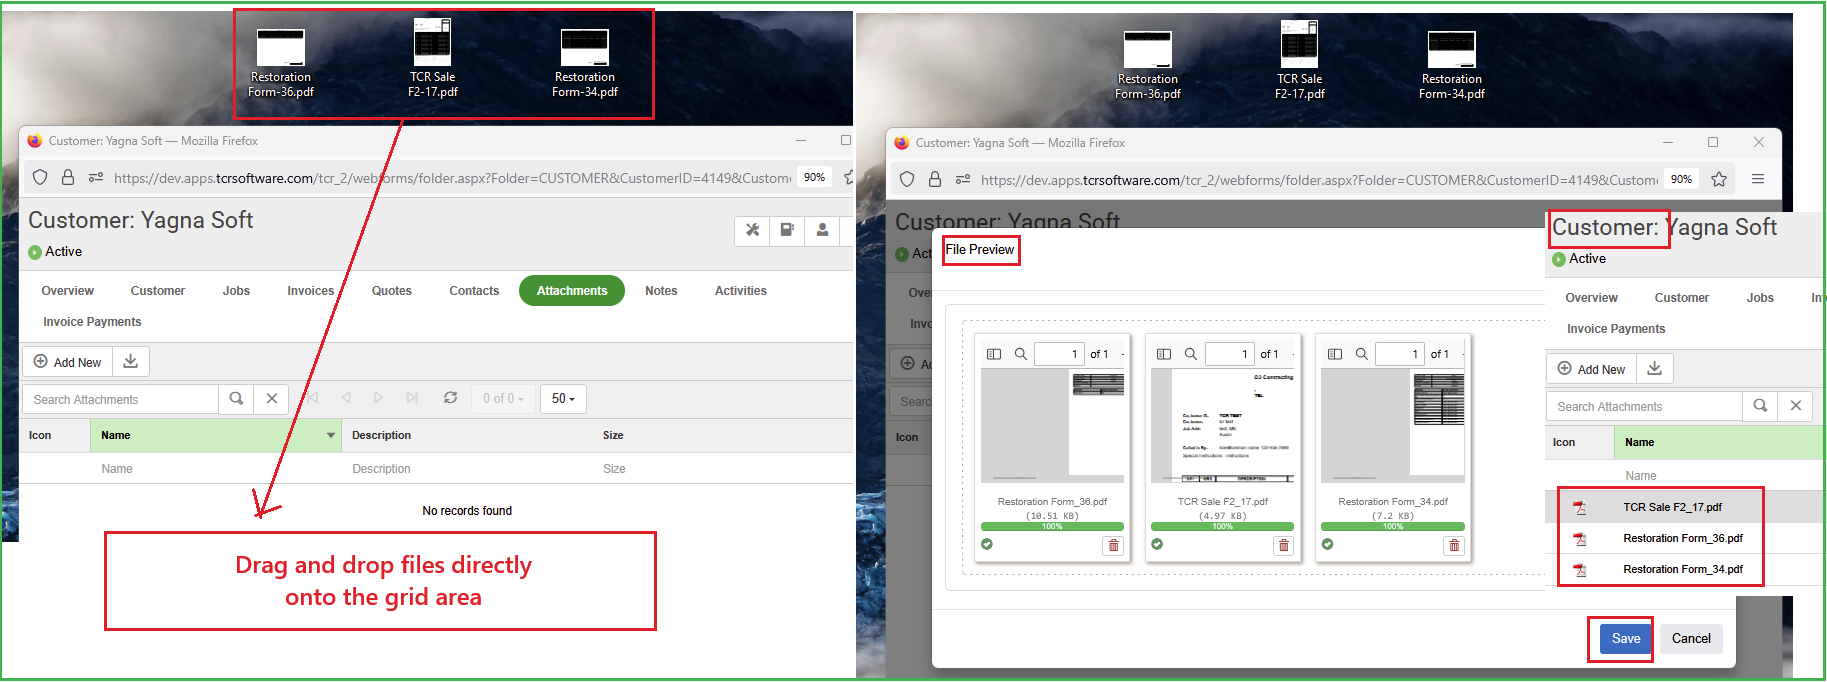Screen dimensions: 1827x682
Task: Click Add New in the inset panel listing PDFs
Action: click(1592, 369)
